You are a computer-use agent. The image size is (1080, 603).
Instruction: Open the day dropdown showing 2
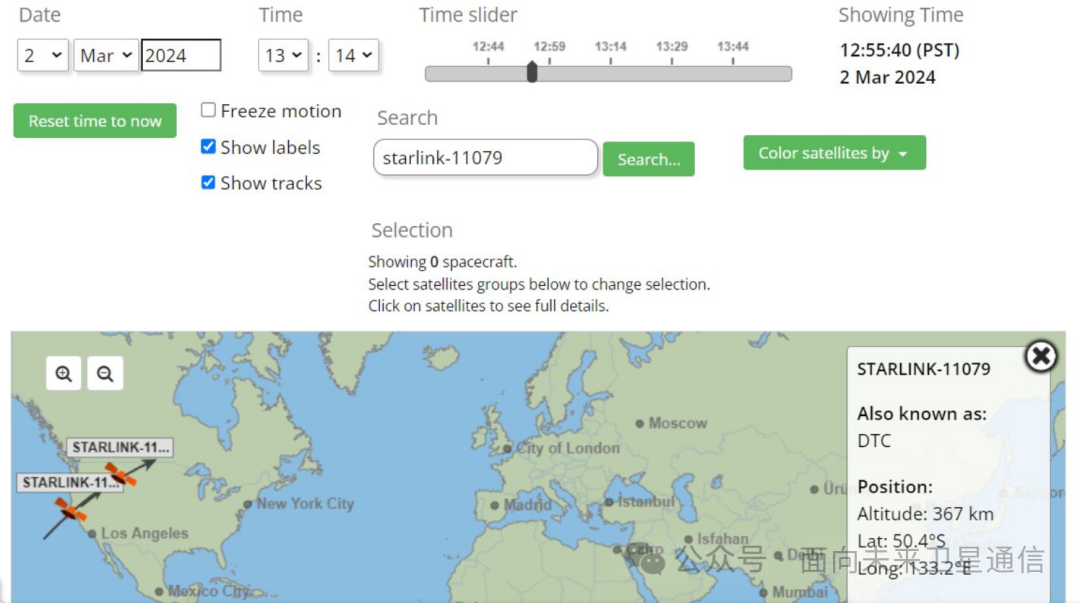tap(43, 55)
